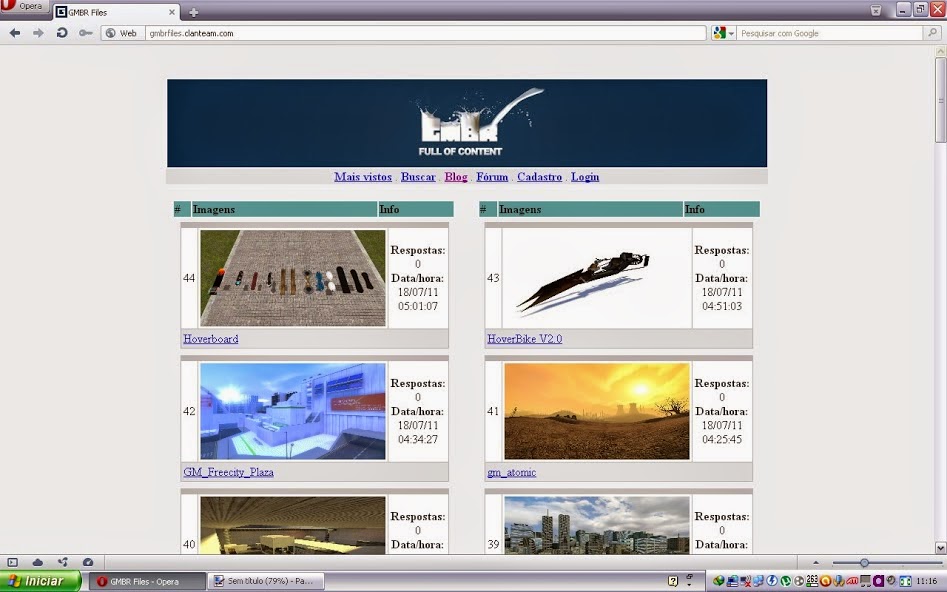Click the Web site info badge
The height and width of the screenshot is (592, 947).
[121, 33]
